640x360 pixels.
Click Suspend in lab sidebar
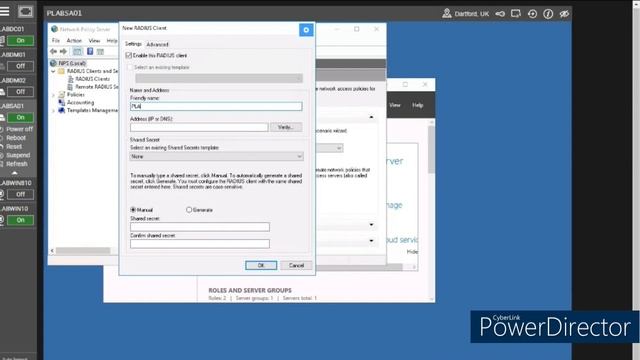click(x=18, y=156)
